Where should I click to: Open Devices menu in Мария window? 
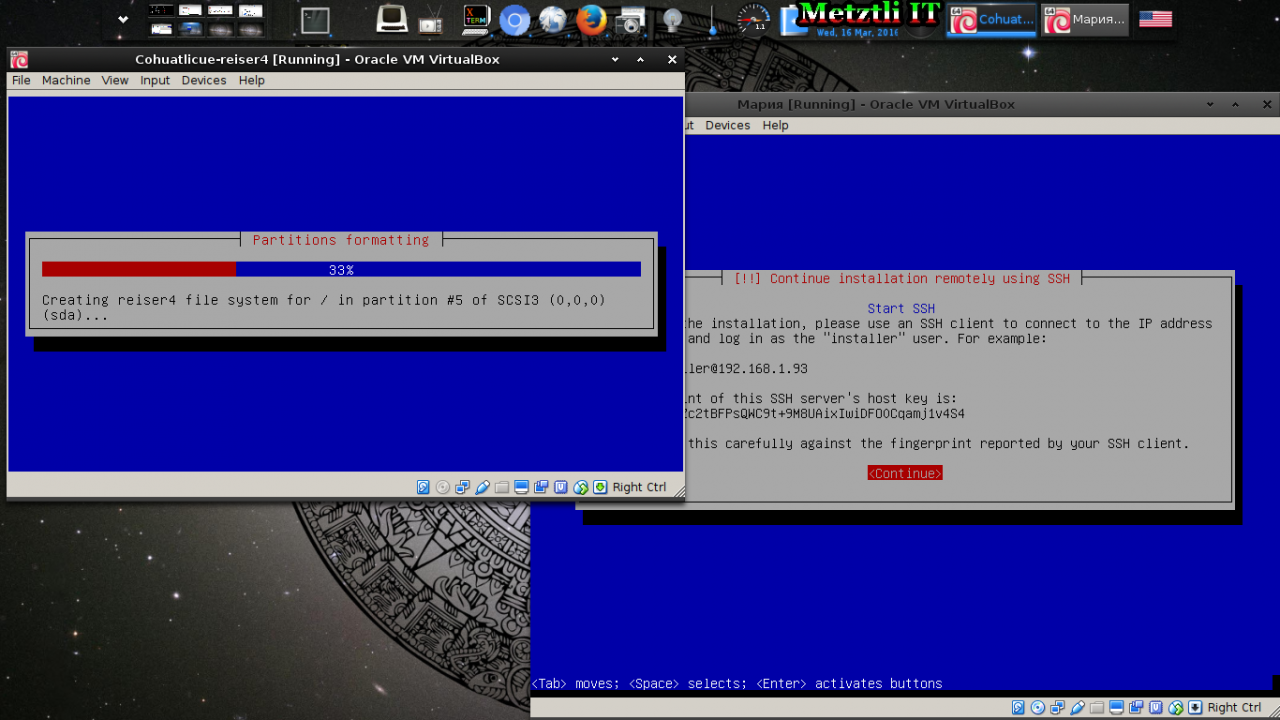[727, 125]
